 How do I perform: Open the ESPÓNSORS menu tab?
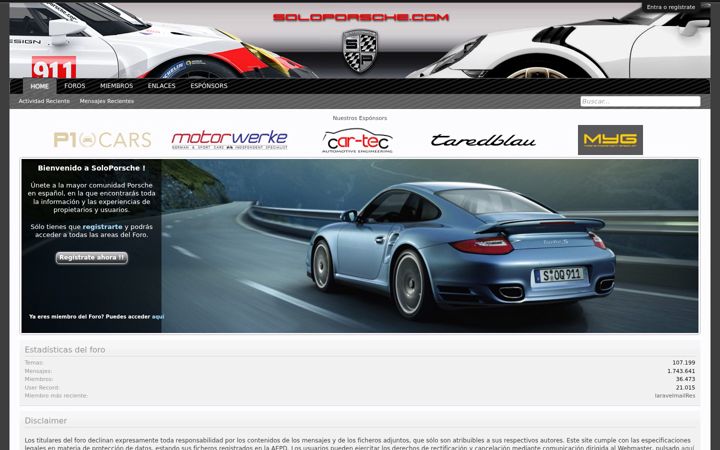[x=209, y=86]
